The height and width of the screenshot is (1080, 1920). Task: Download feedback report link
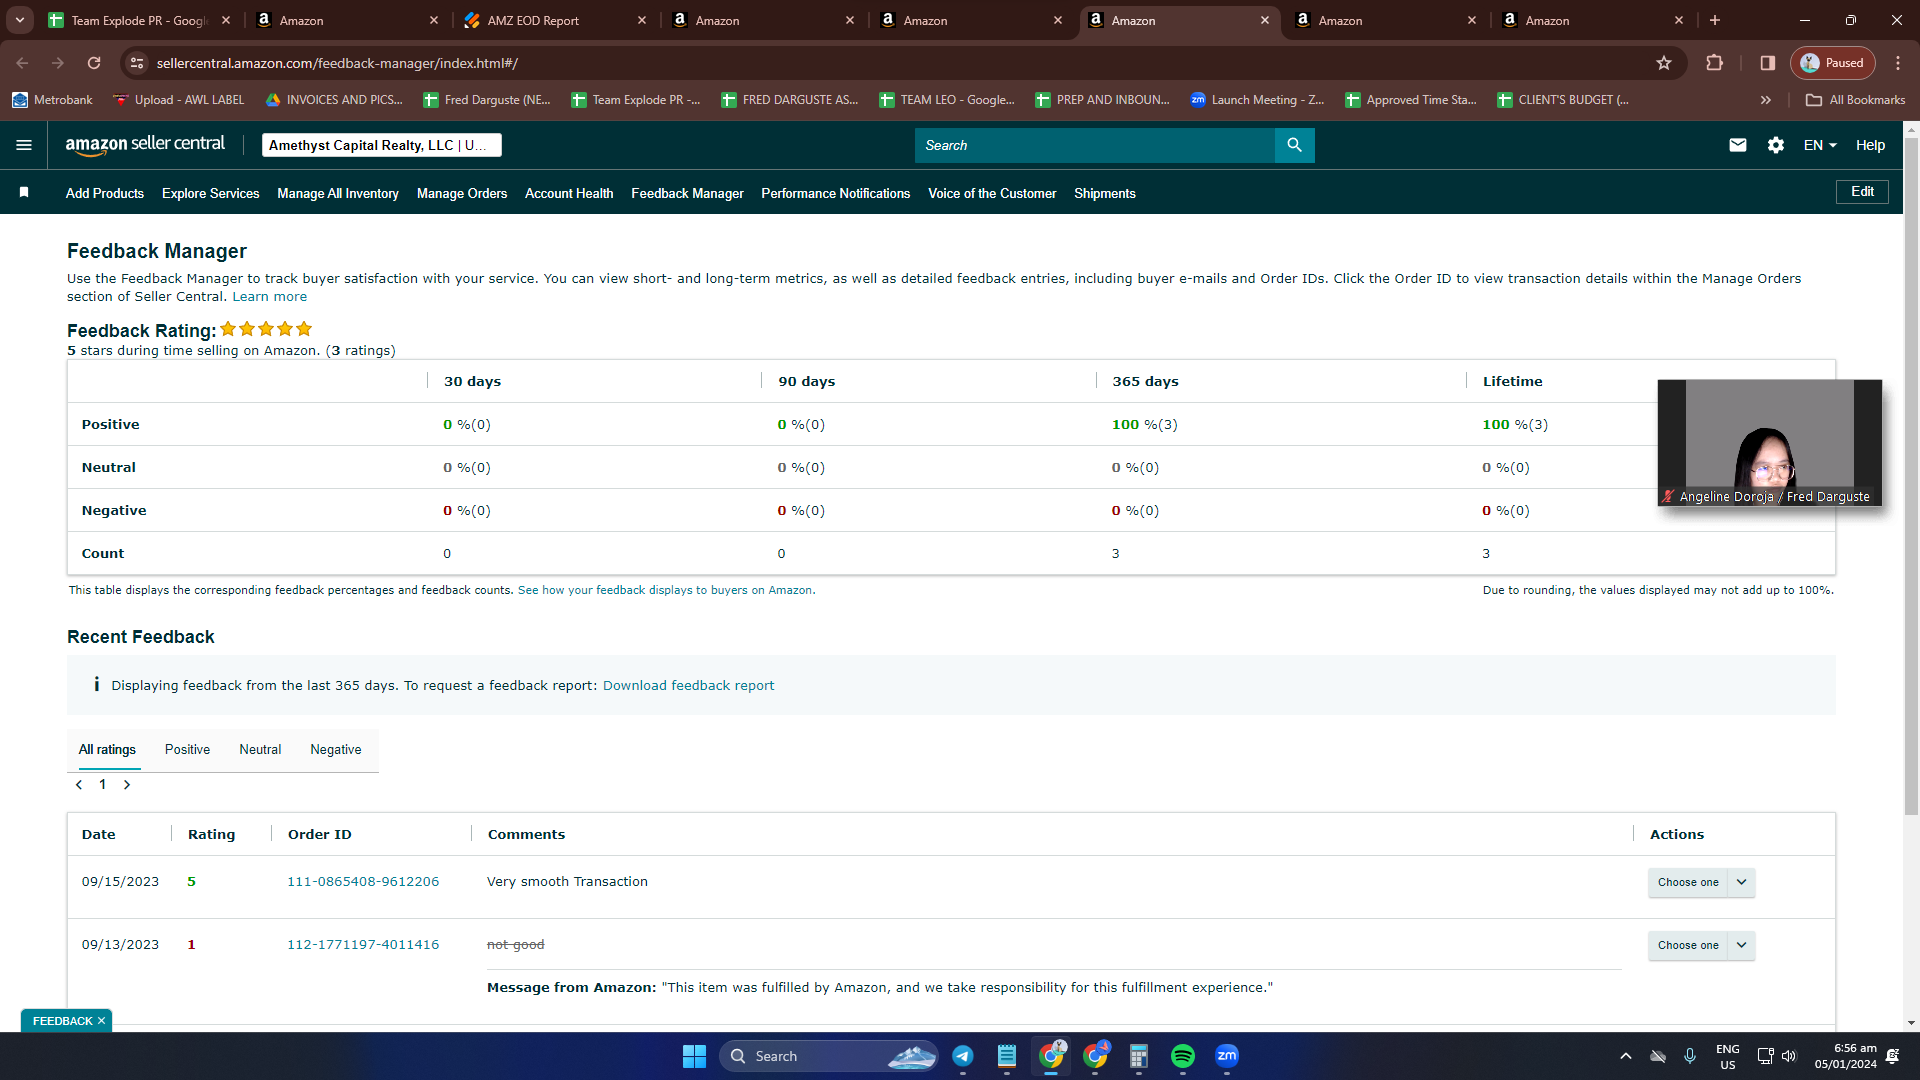(x=689, y=685)
